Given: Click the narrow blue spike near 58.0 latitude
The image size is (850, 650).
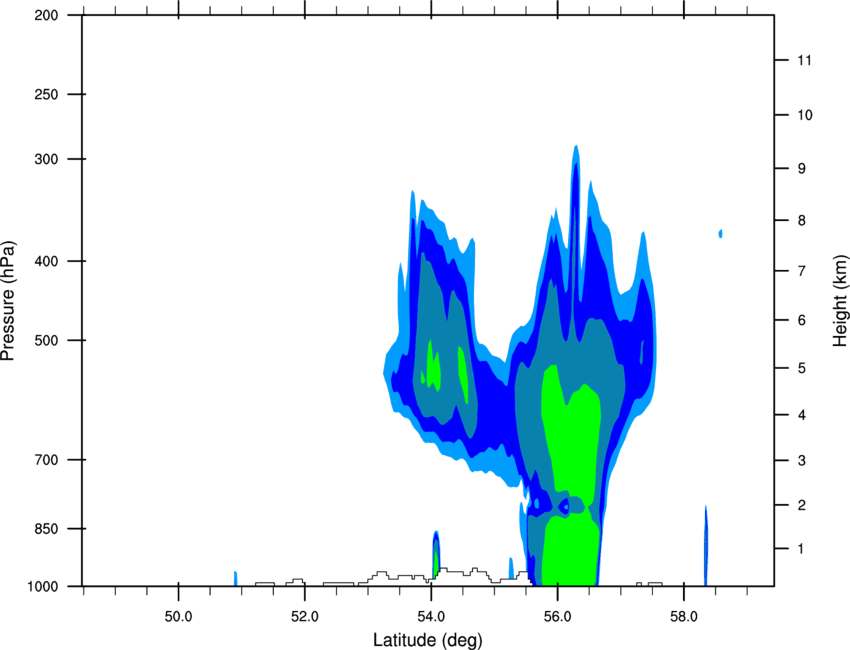Looking at the screenshot, I should coord(706,545).
